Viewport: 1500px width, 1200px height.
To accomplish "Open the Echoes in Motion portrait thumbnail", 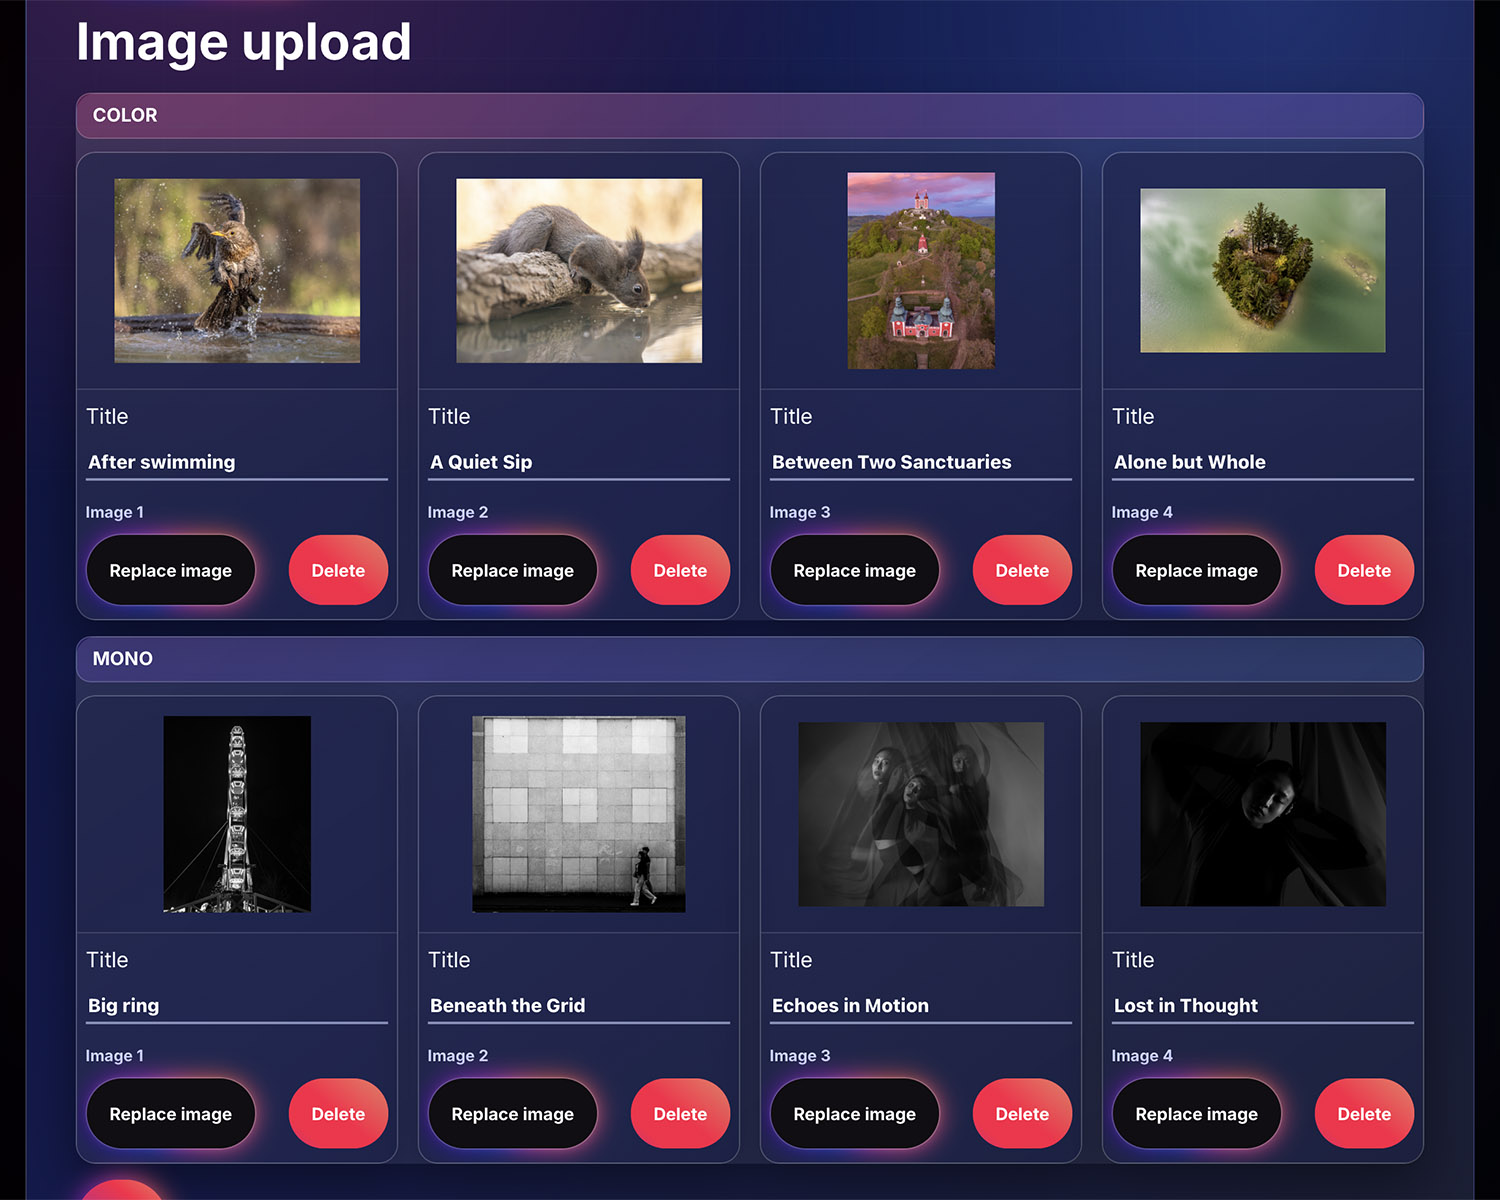I will pyautogui.click(x=921, y=814).
